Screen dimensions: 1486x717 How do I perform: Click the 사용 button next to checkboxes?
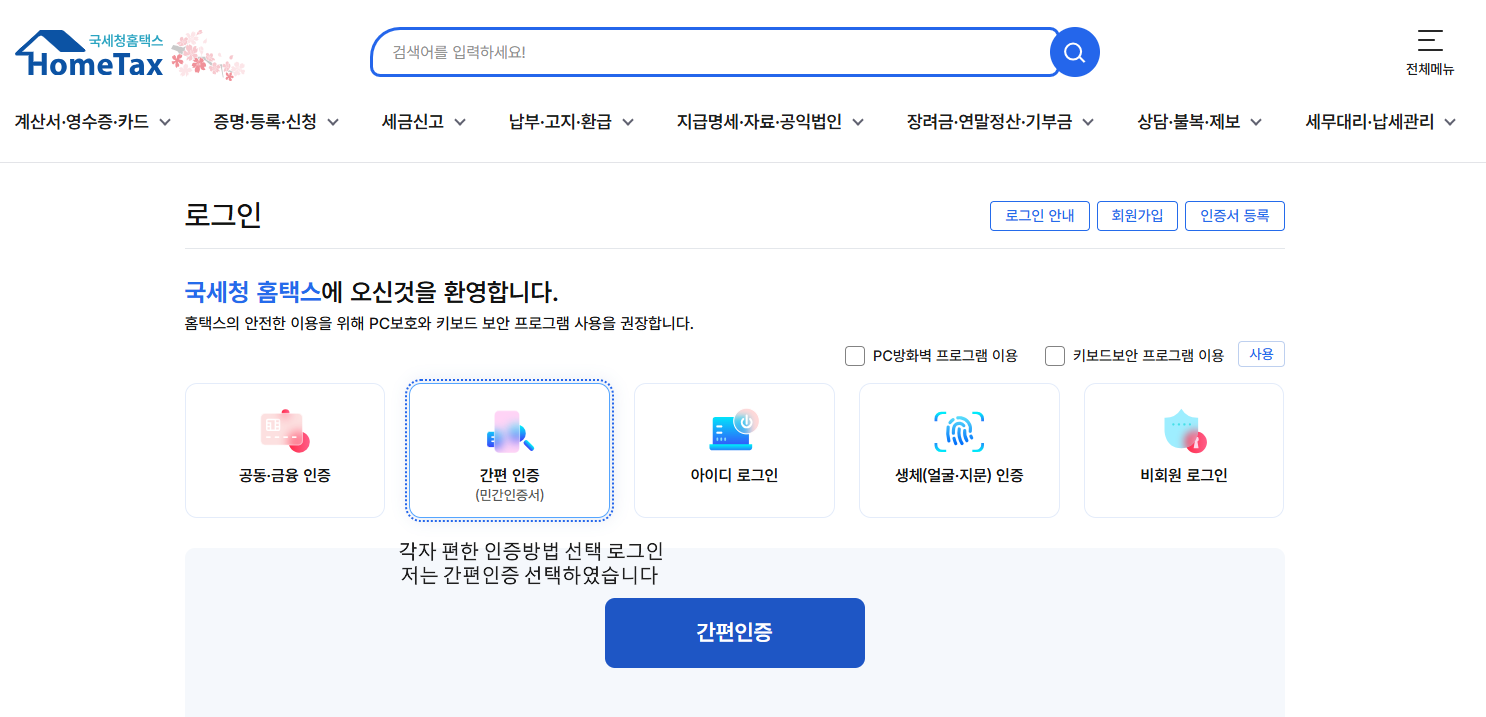(1260, 353)
